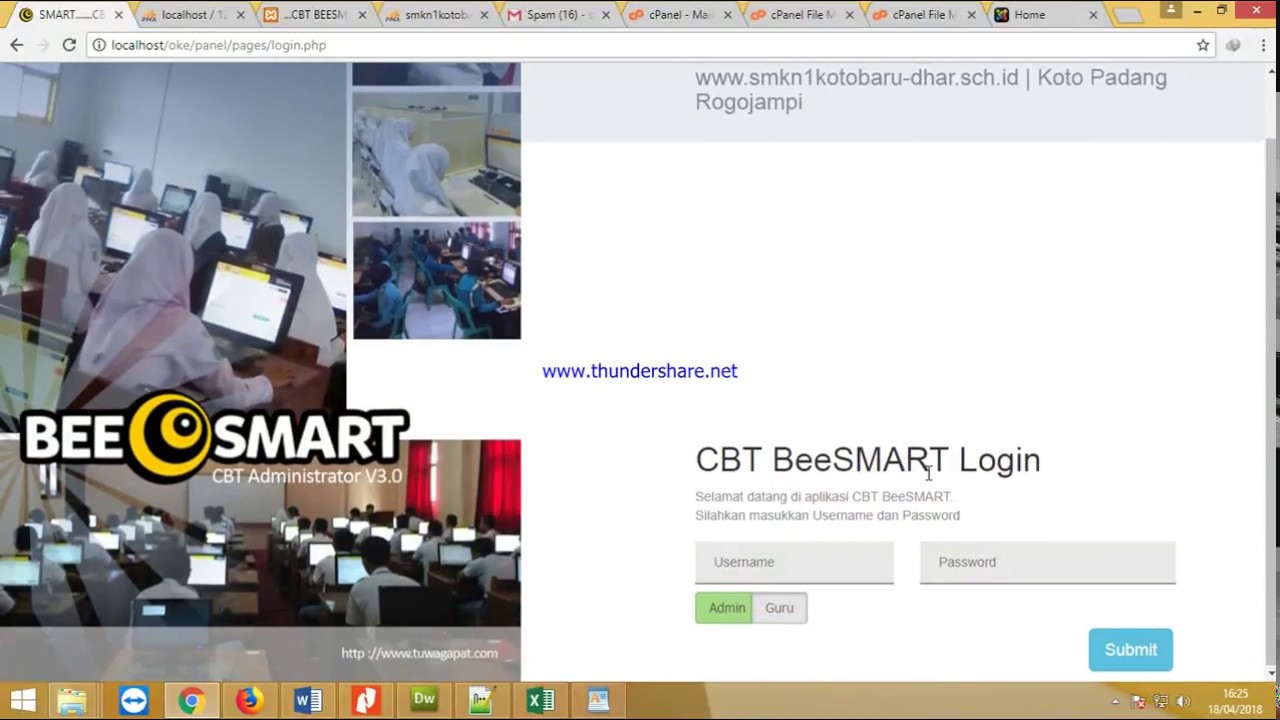Switch to the first cPanel File Manager tab
The image size is (1280, 720).
tap(802, 15)
